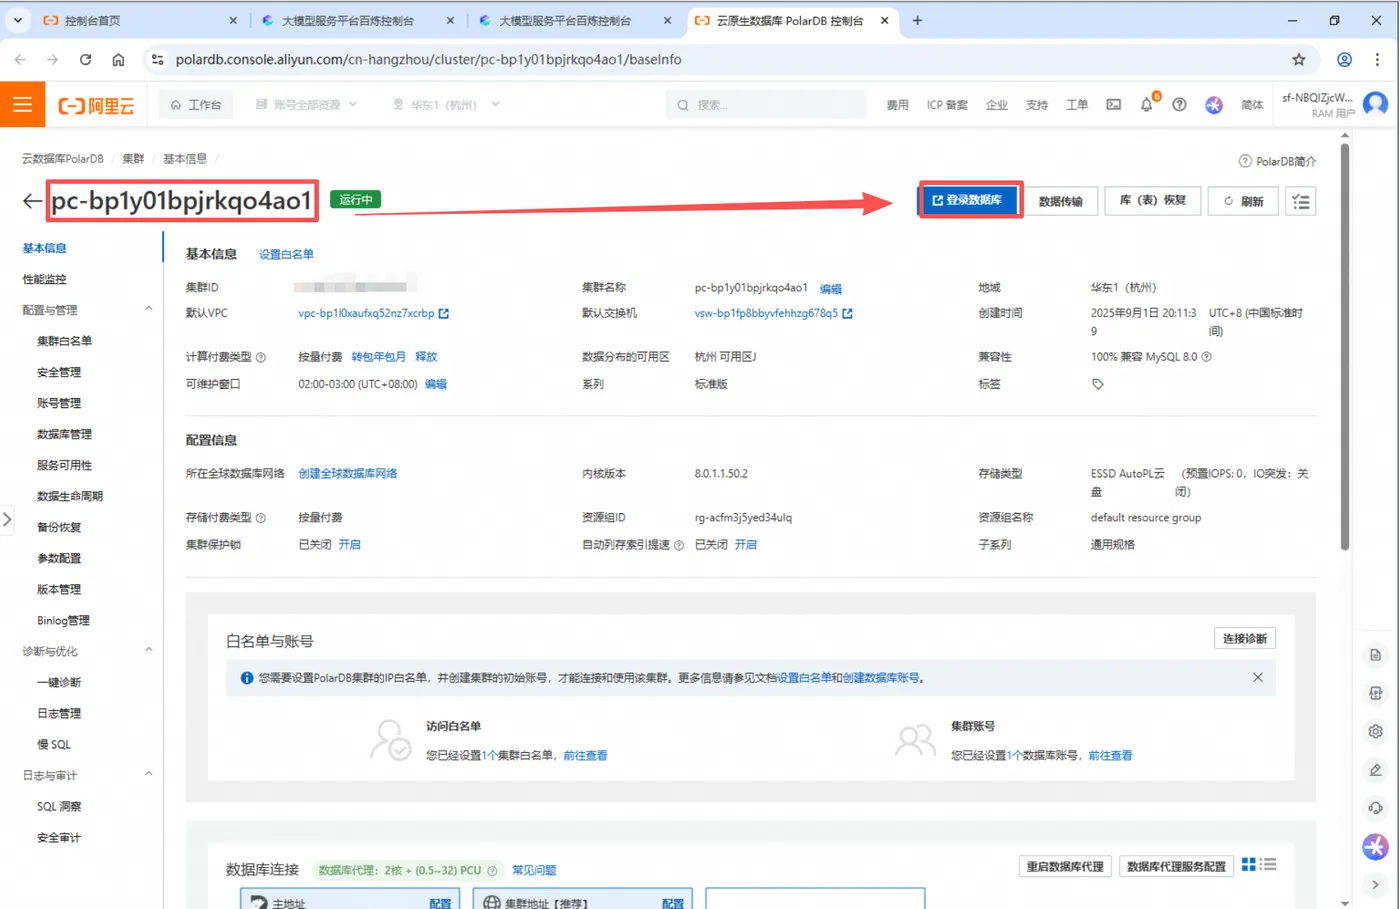
Task: Open the AI assistant icon in top bar
Action: [x=1214, y=104]
